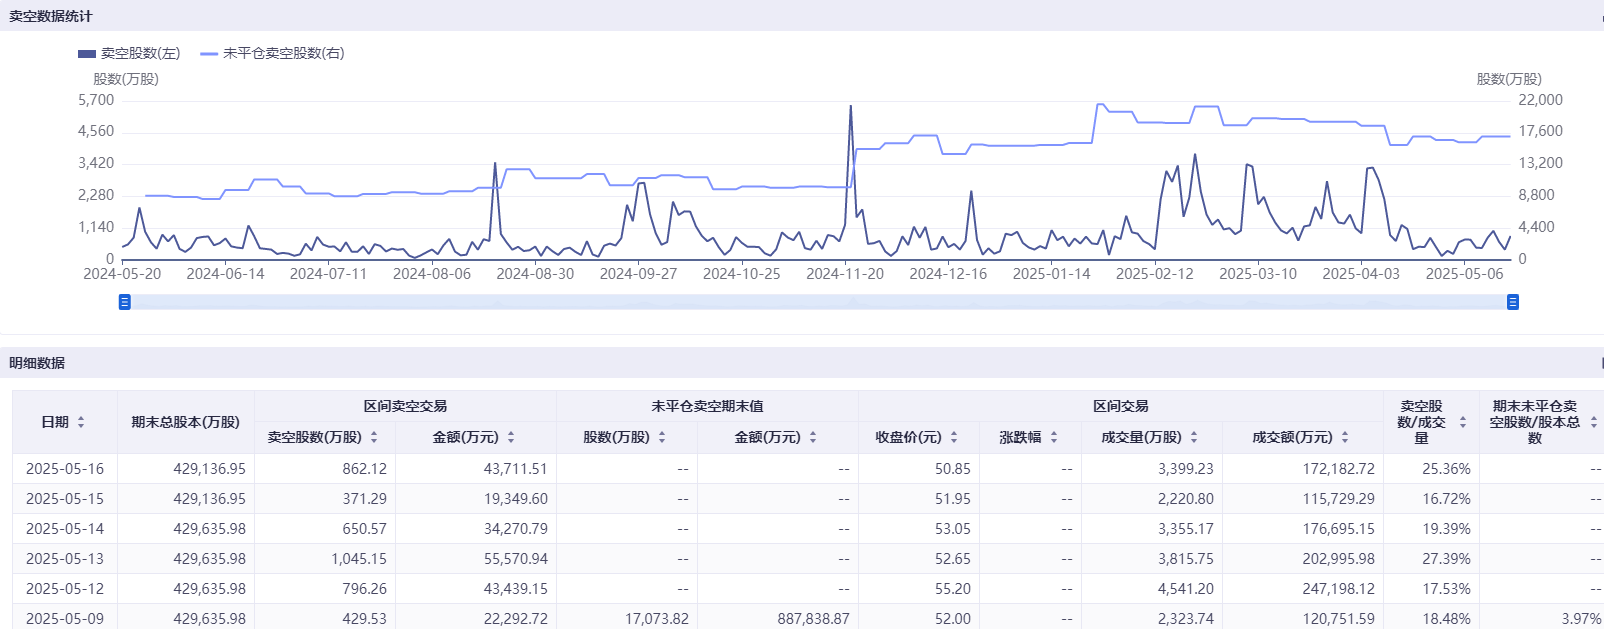Sort table by 日期 column icon
Image resolution: width=1604 pixels, height=629 pixels.
[x=81, y=422]
